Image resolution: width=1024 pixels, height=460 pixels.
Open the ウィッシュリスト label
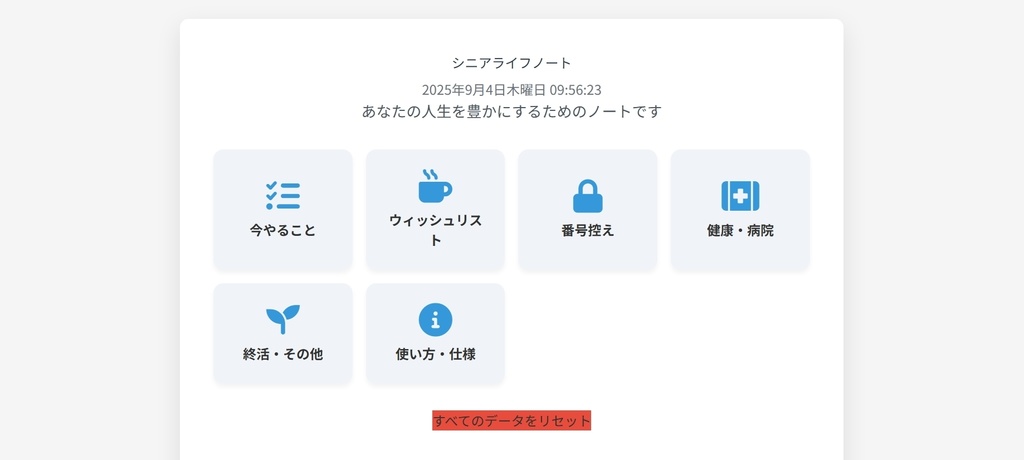[x=435, y=230]
